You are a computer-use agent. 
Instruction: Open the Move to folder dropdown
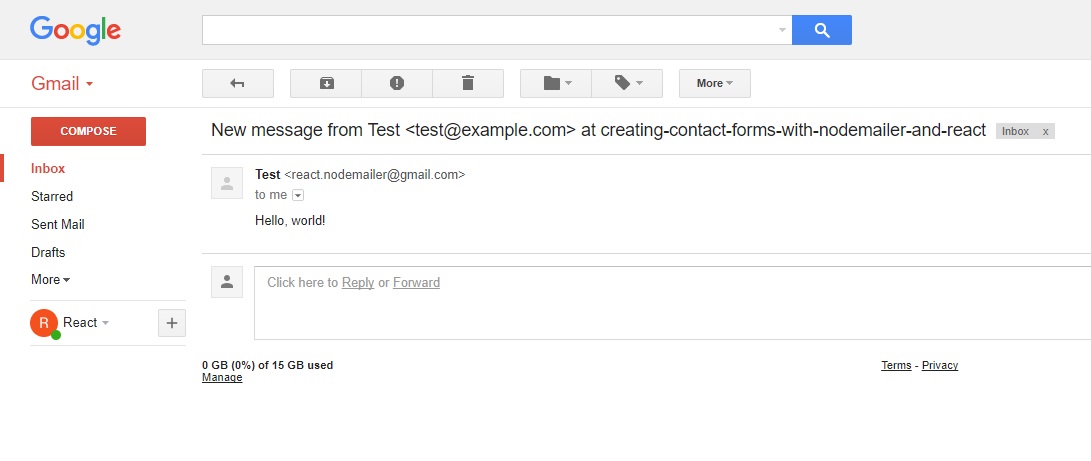556,83
